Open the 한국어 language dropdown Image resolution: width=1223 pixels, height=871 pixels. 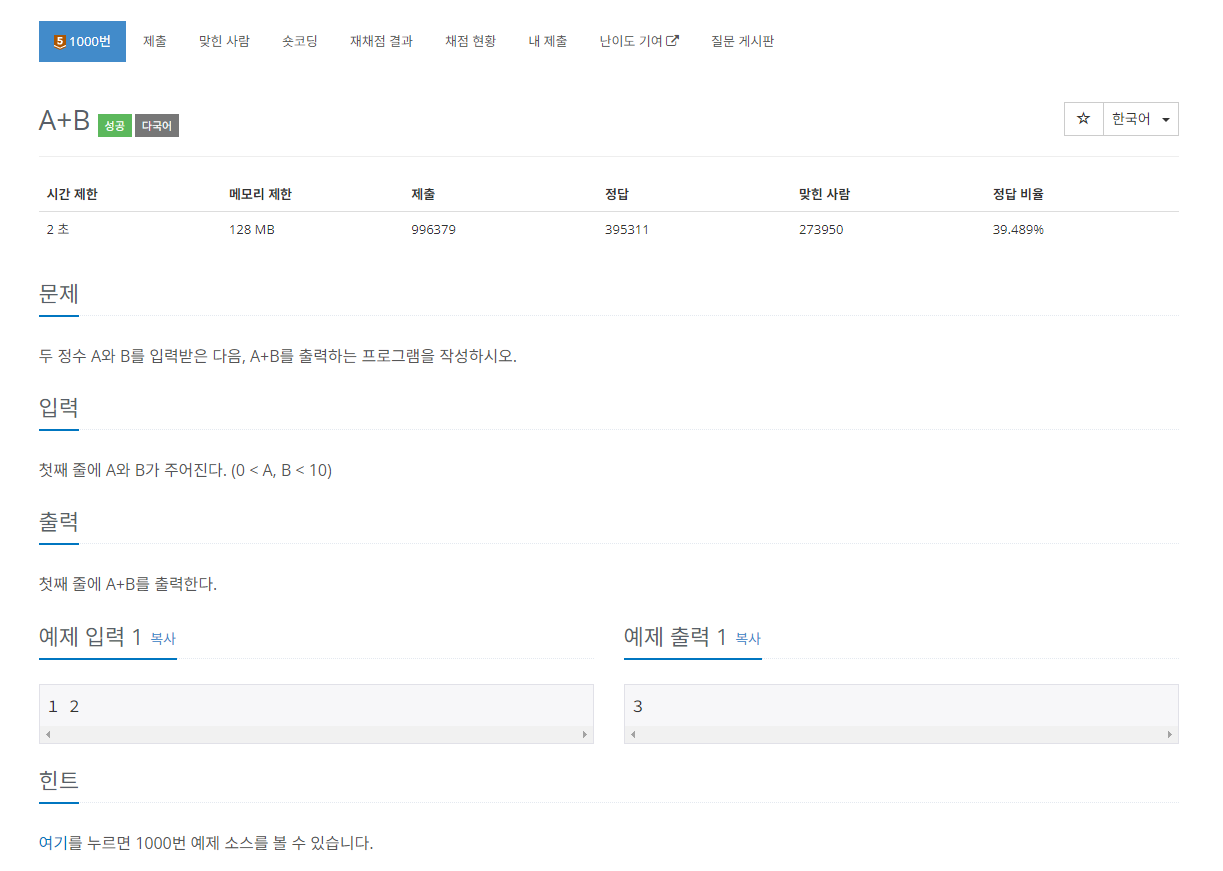(1140, 119)
